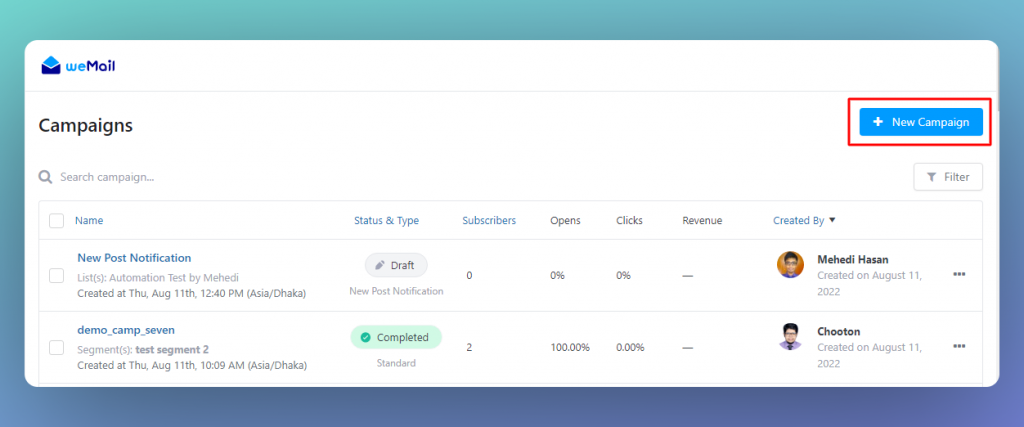Image resolution: width=1024 pixels, height=427 pixels.
Task: Open the New Post Notification campaign link
Action: point(134,258)
